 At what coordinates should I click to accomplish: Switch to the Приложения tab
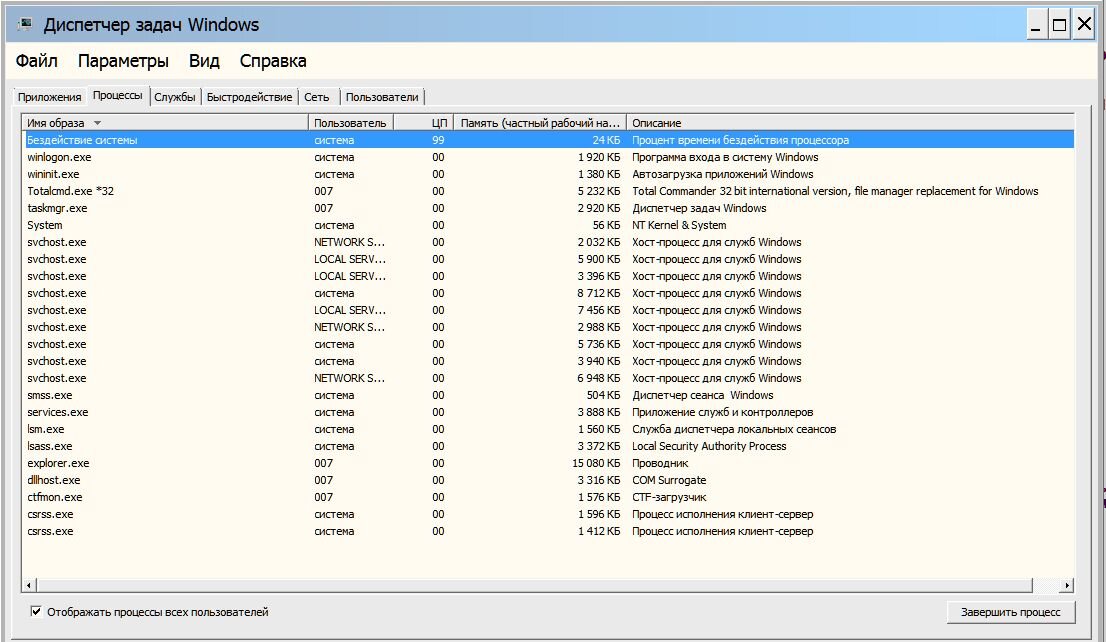coord(49,97)
